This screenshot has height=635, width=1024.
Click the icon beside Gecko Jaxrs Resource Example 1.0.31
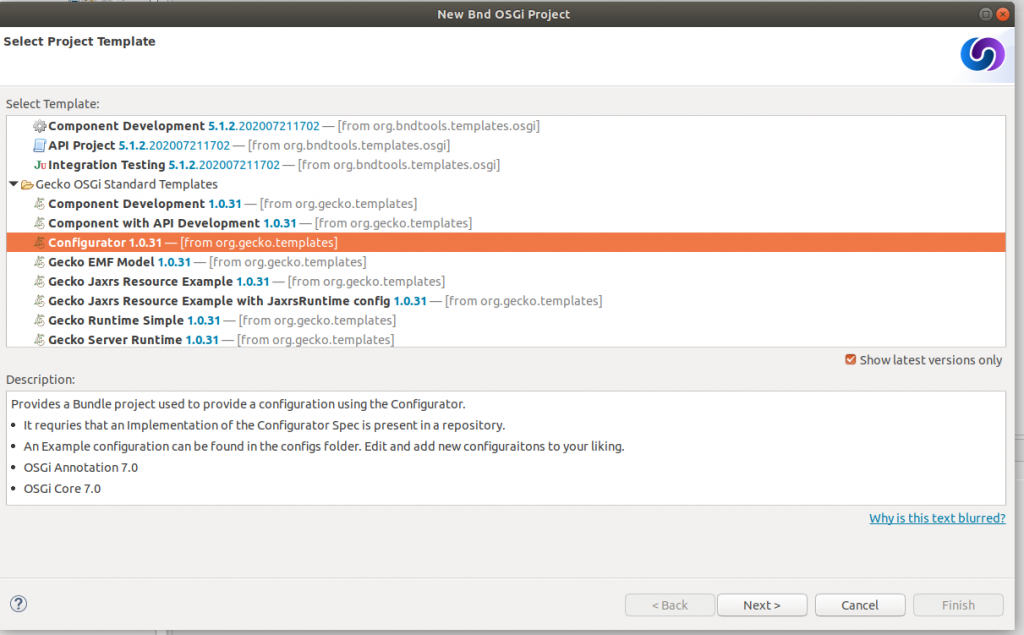pos(40,282)
